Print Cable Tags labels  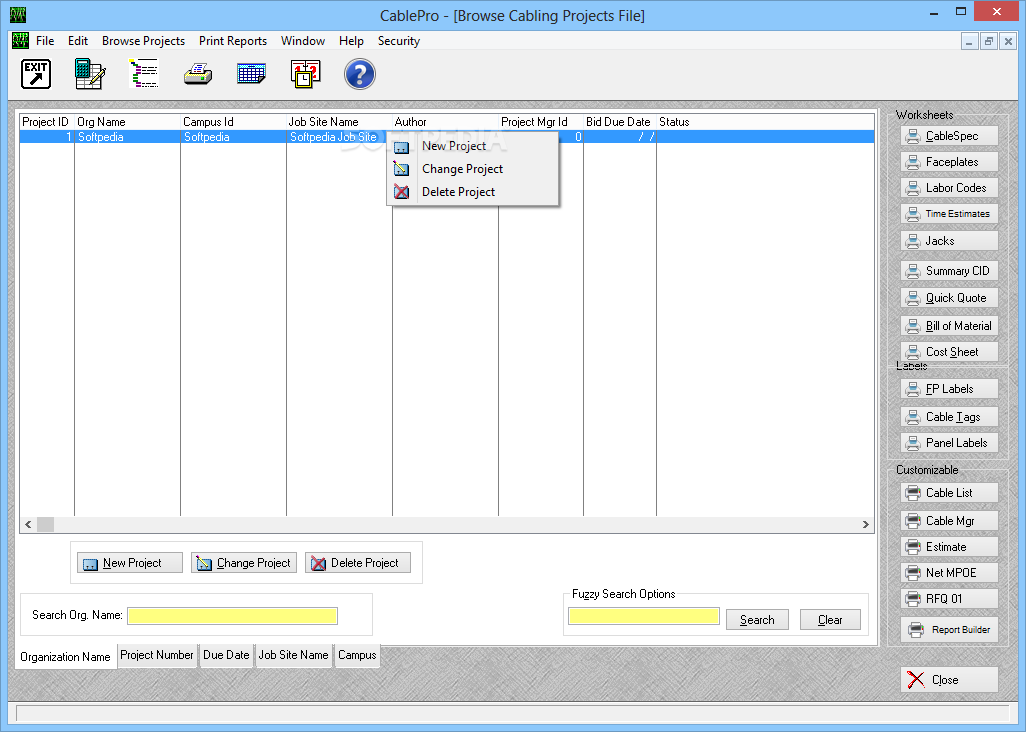coord(949,417)
